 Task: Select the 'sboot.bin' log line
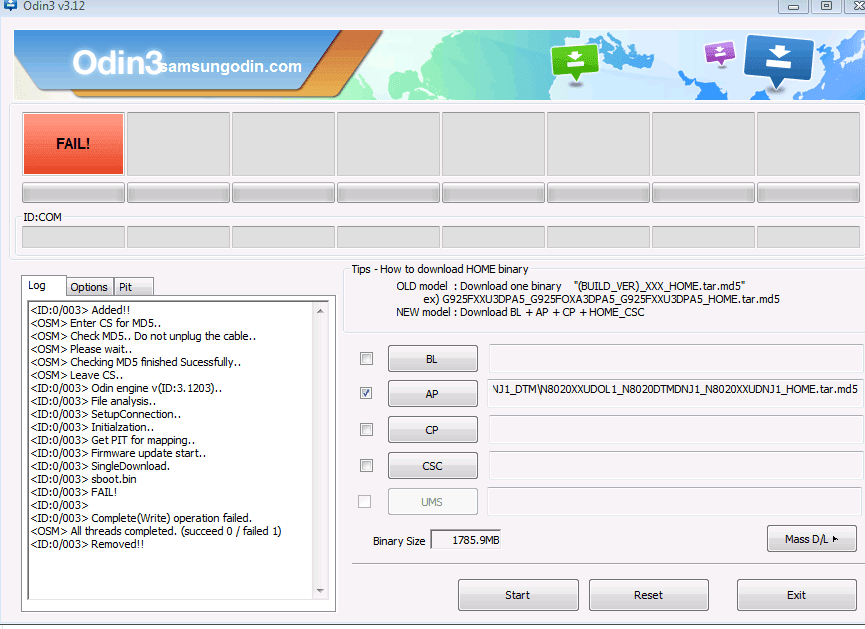83,479
